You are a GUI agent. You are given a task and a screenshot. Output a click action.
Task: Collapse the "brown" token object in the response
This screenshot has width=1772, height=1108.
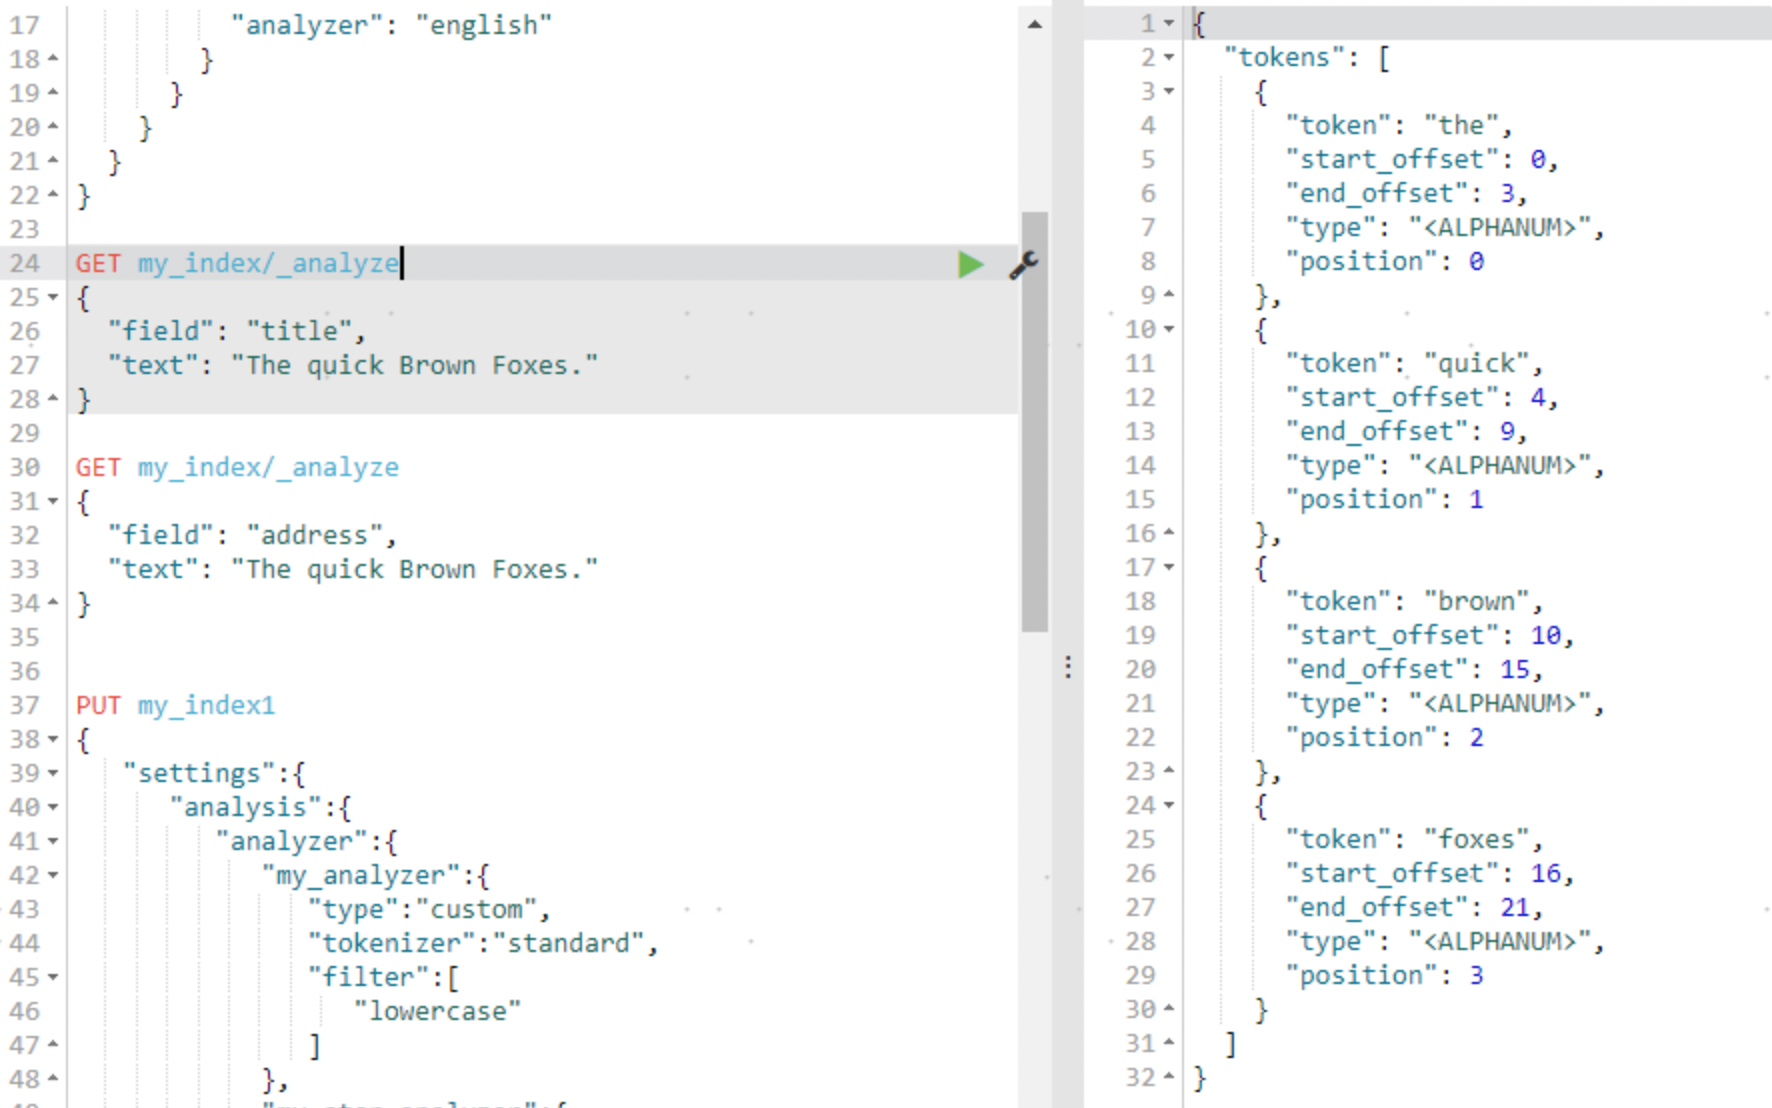pyautogui.click(x=1169, y=567)
